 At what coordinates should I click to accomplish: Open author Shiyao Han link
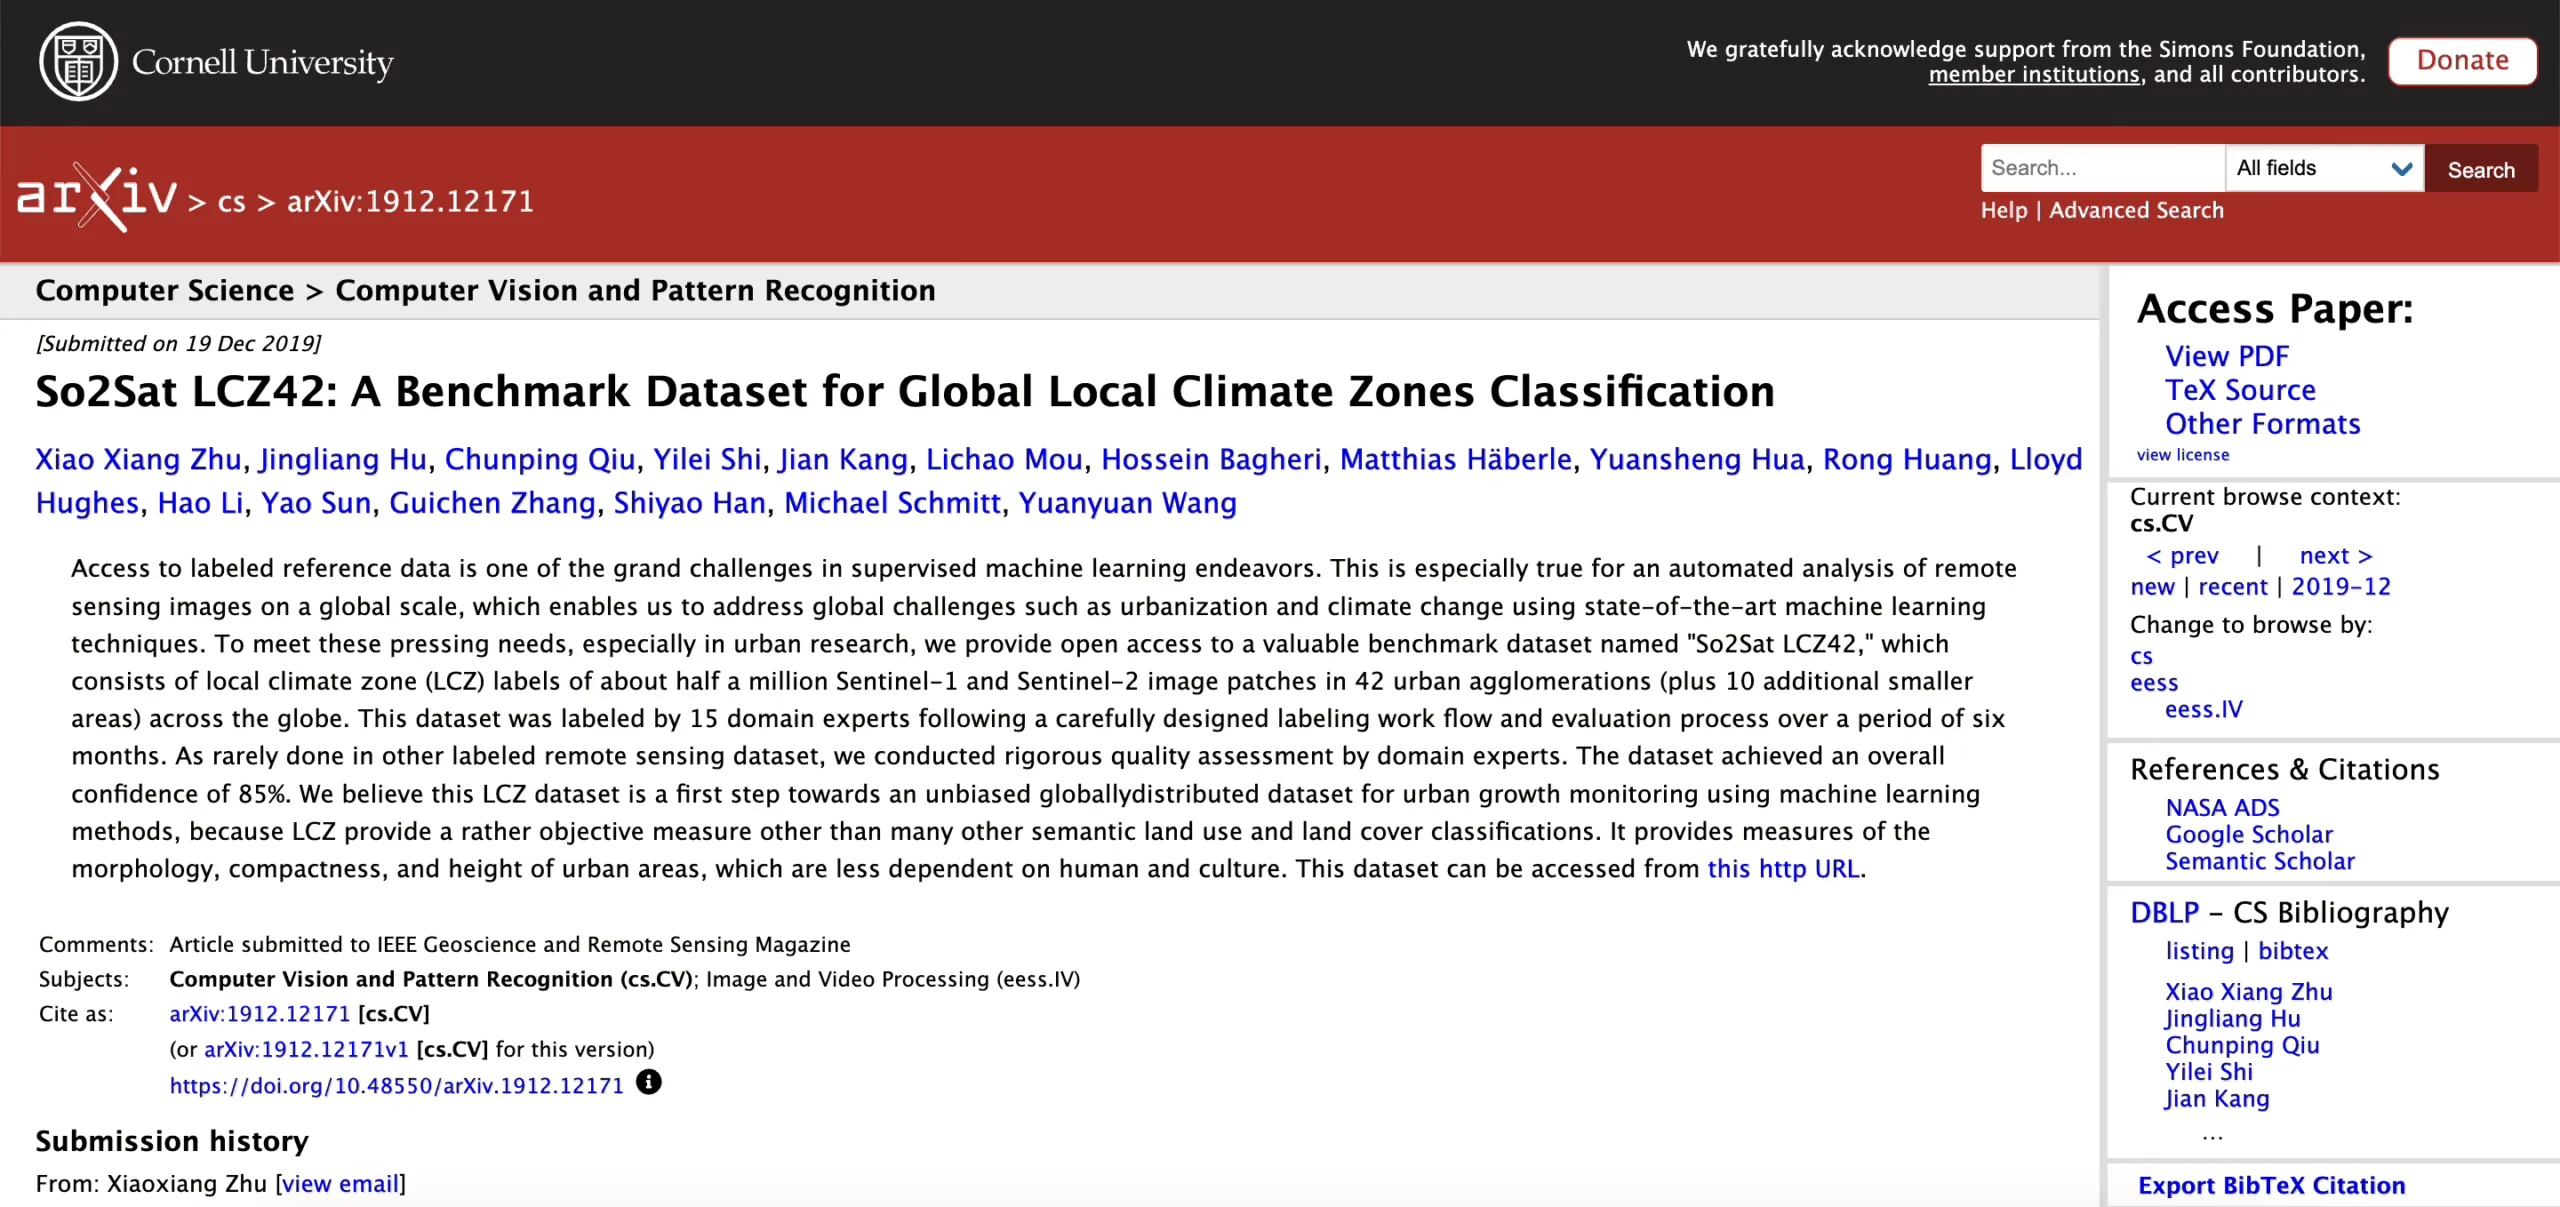click(x=690, y=503)
